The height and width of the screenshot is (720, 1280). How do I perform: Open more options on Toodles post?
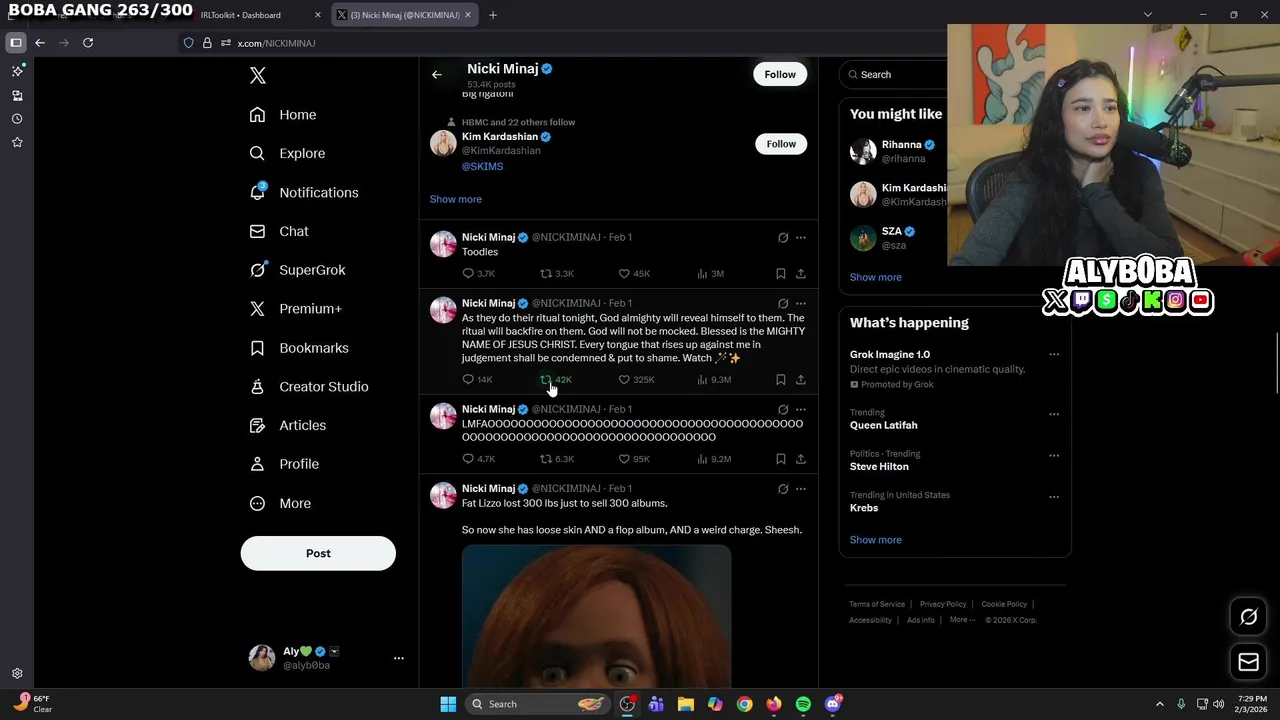(801, 238)
